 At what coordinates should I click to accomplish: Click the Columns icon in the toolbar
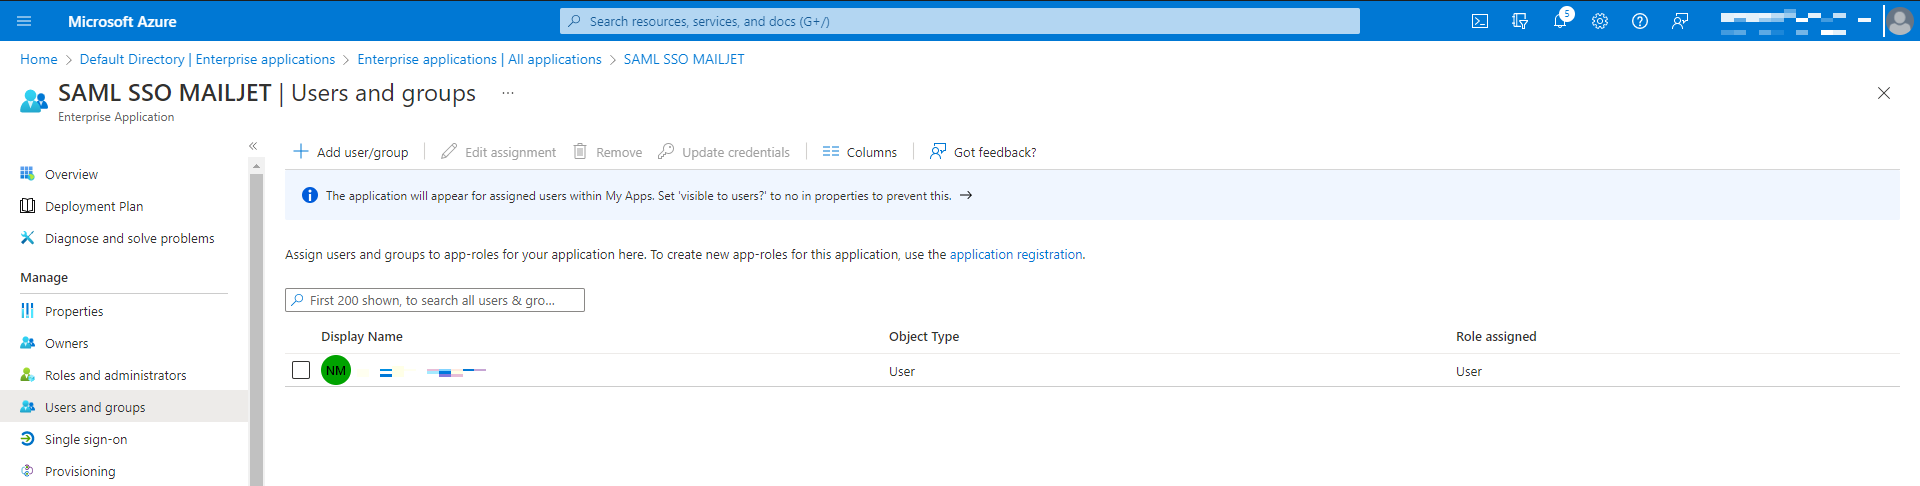coord(830,151)
